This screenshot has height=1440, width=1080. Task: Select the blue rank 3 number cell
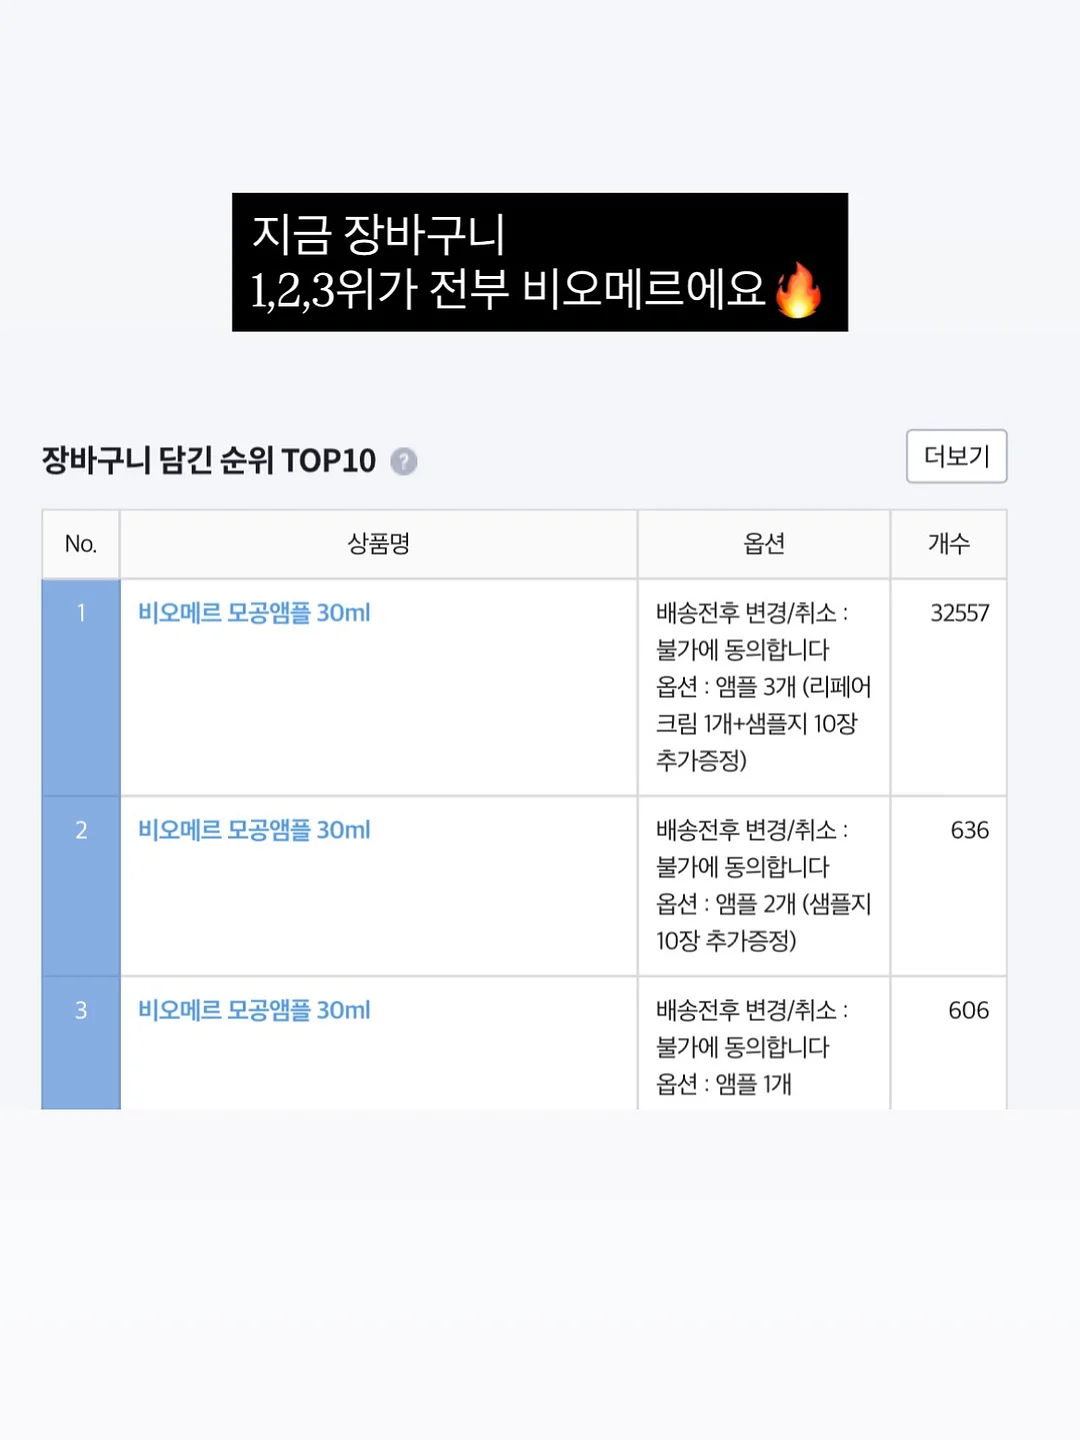click(x=81, y=1043)
